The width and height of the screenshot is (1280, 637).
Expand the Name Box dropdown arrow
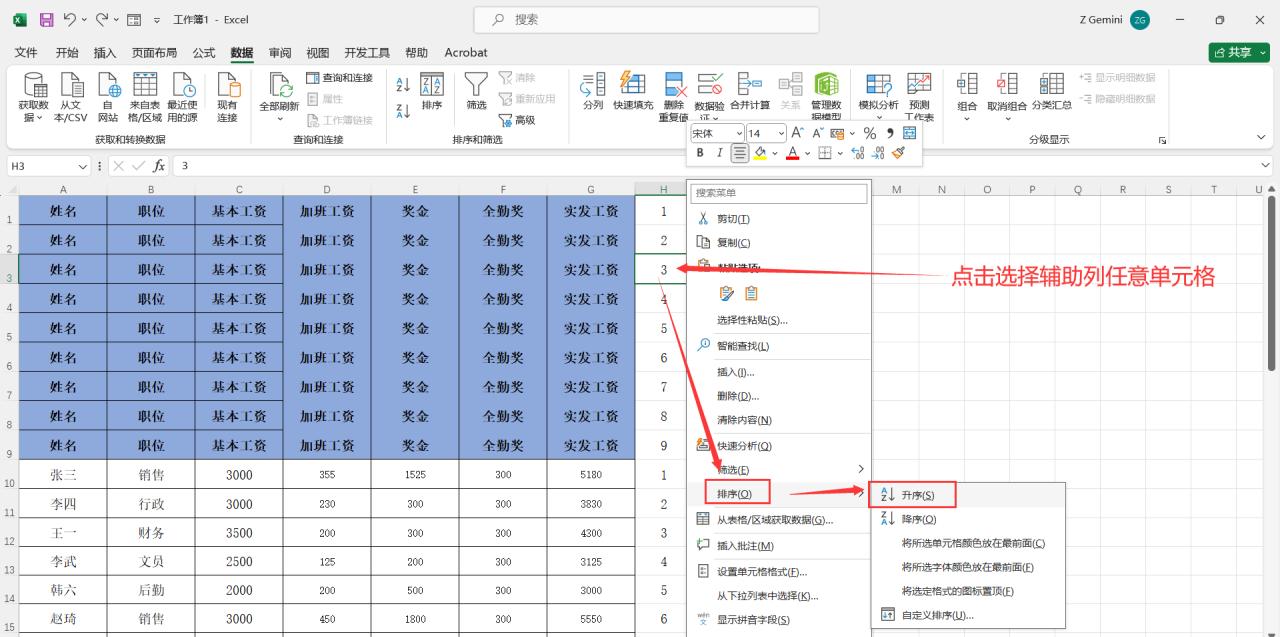click(83, 166)
